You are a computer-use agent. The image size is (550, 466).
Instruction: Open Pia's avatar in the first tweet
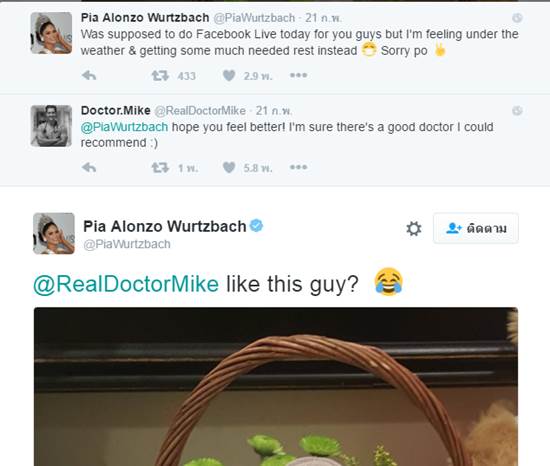[x=51, y=33]
